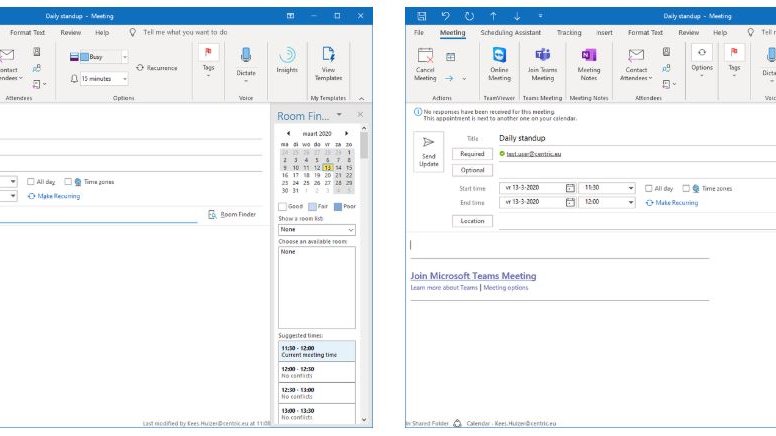
Task: Go to previous item with up arrow
Action: pos(493,16)
